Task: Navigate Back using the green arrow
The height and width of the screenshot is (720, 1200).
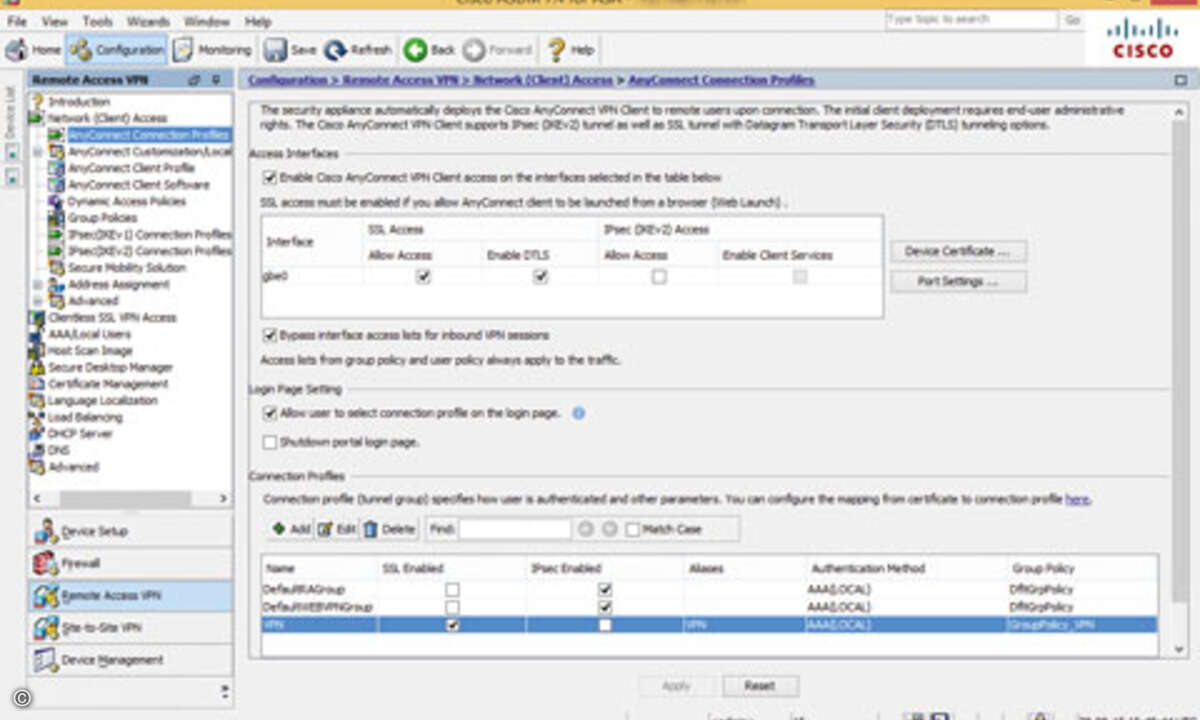Action: click(x=430, y=49)
